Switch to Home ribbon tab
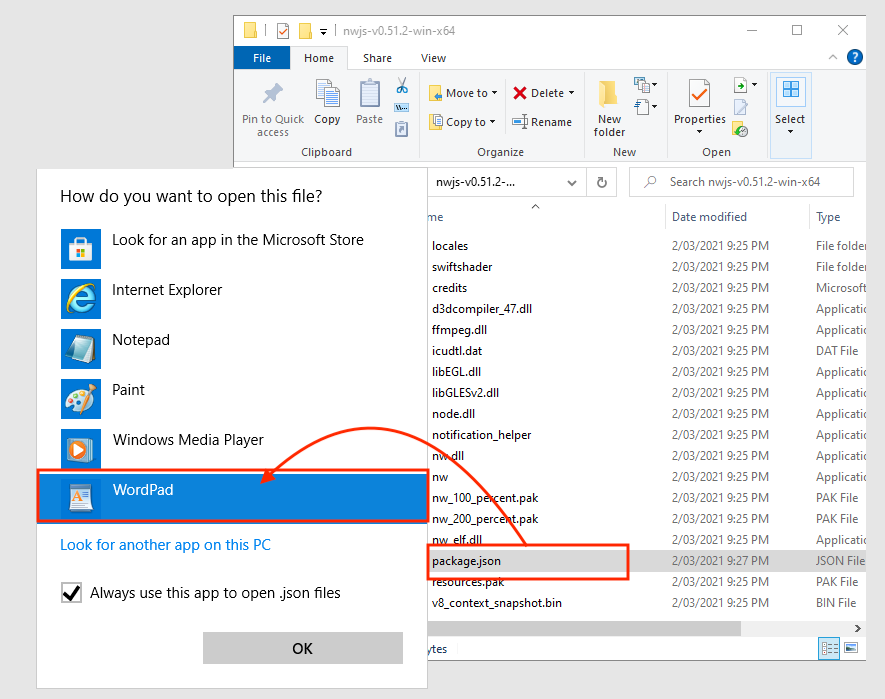The image size is (885, 699). click(319, 58)
